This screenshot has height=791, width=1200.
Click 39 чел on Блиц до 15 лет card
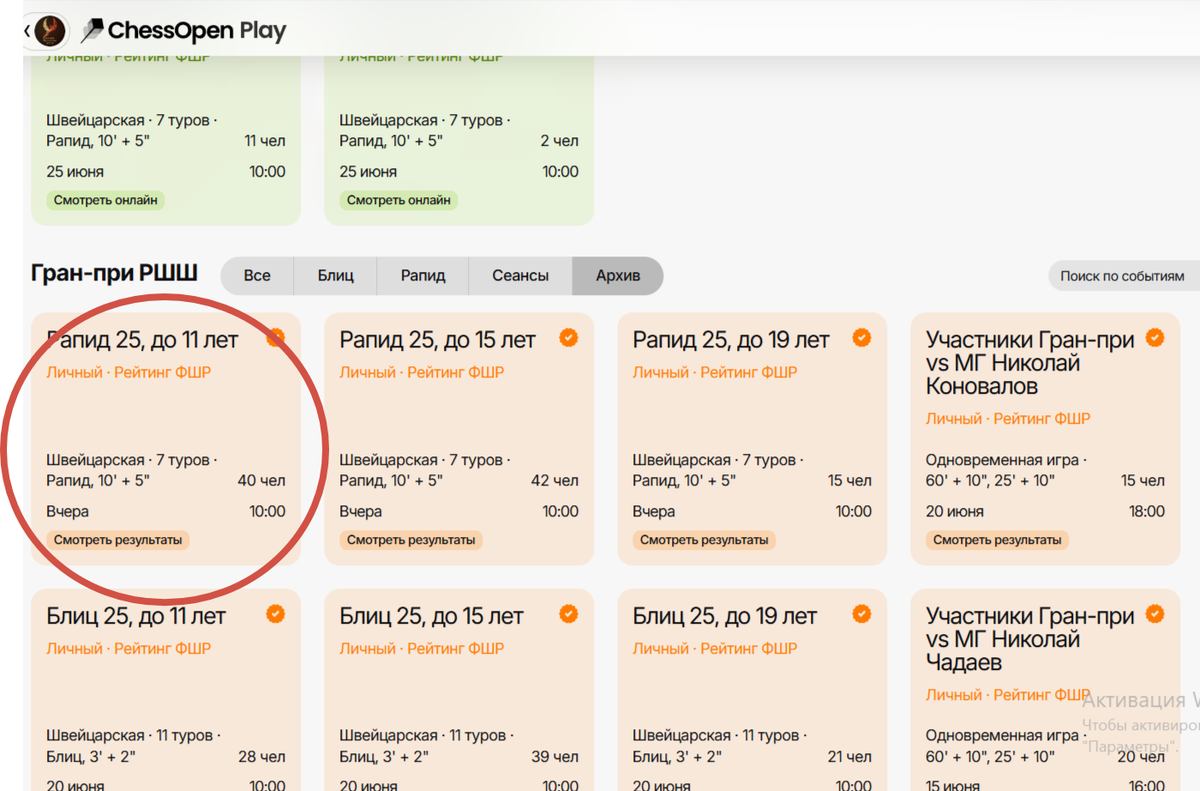coord(555,757)
